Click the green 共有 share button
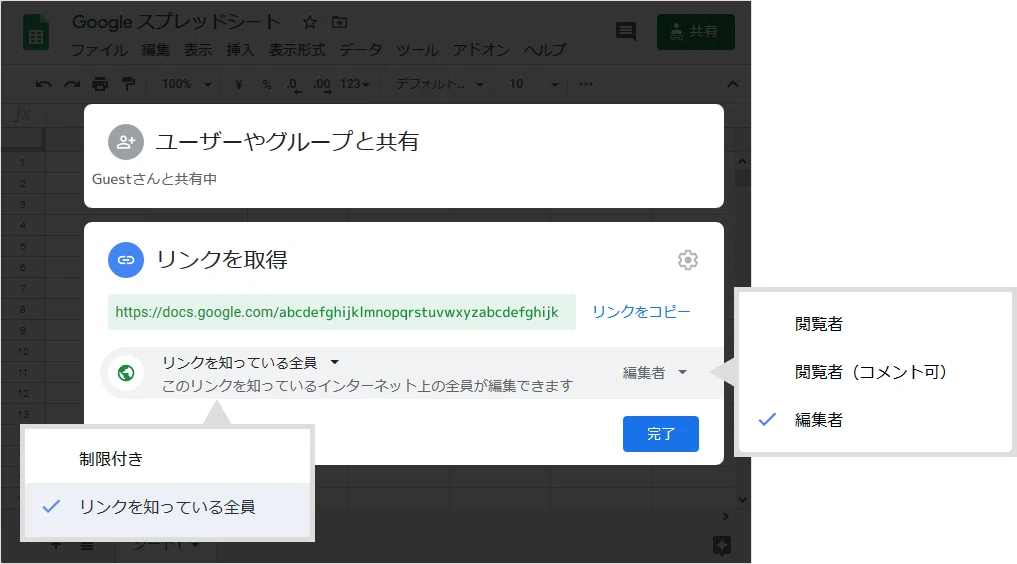 click(x=695, y=32)
